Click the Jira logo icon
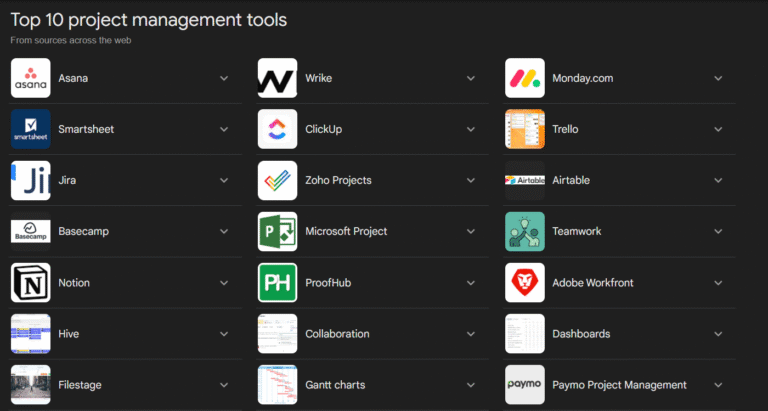This screenshot has width=768, height=411. pyautogui.click(x=30, y=180)
